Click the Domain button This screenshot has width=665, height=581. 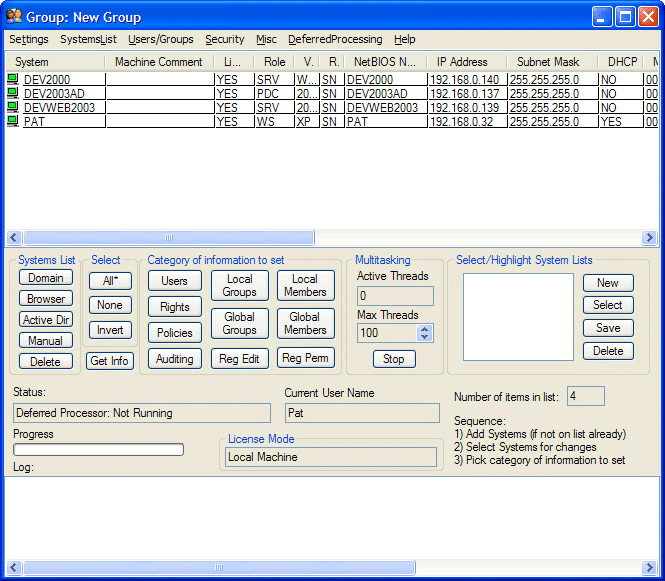click(46, 278)
